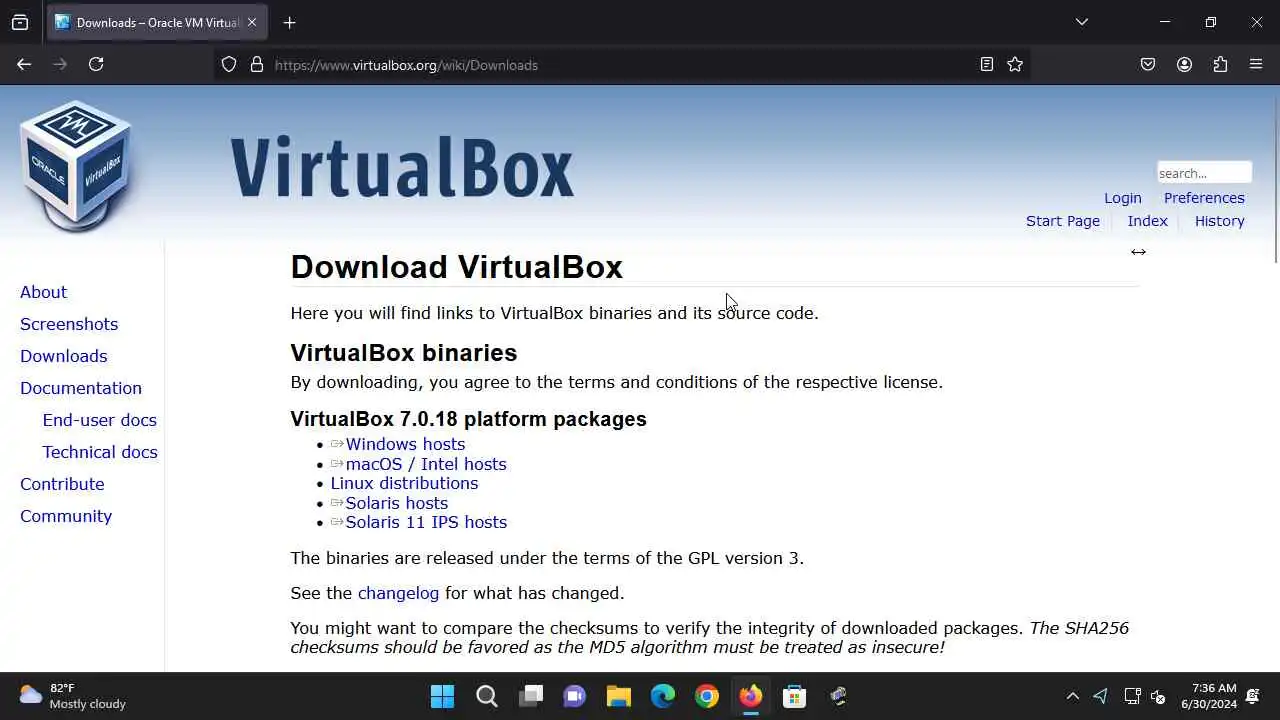
Task: Download the macOS / Intel hosts package
Action: pyautogui.click(x=426, y=464)
